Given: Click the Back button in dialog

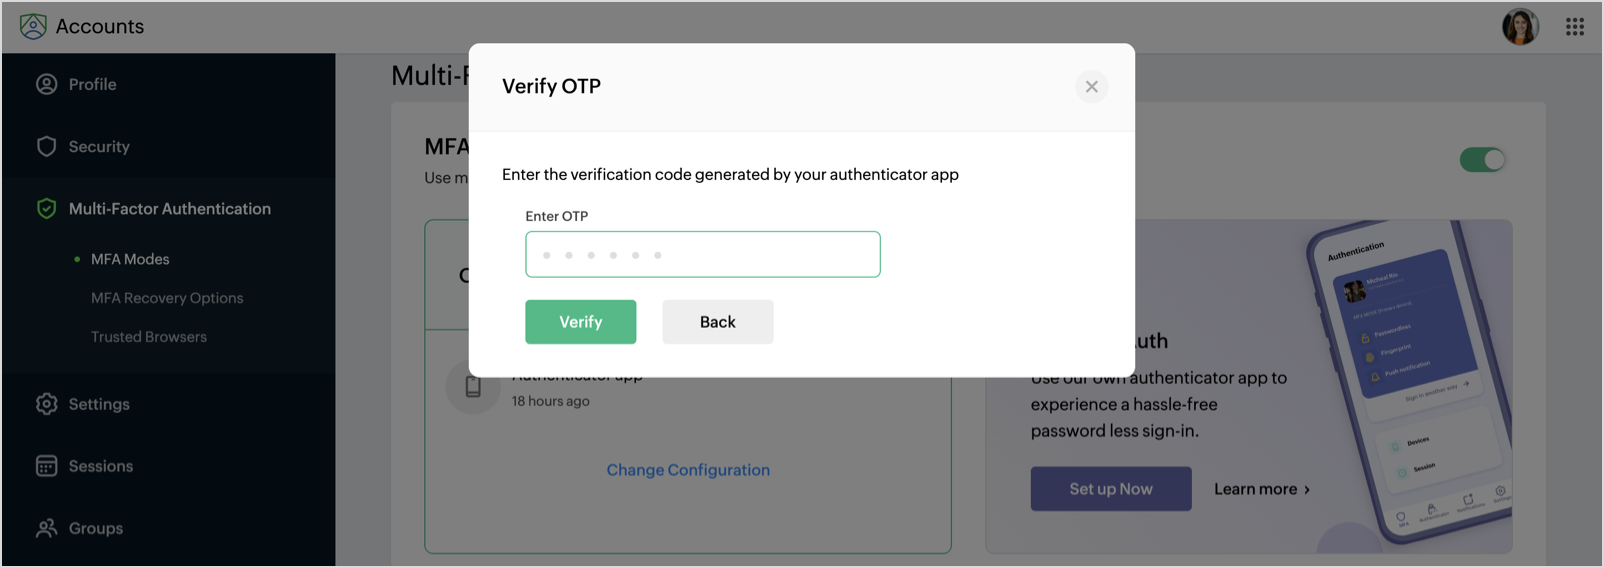Looking at the screenshot, I should click(717, 322).
